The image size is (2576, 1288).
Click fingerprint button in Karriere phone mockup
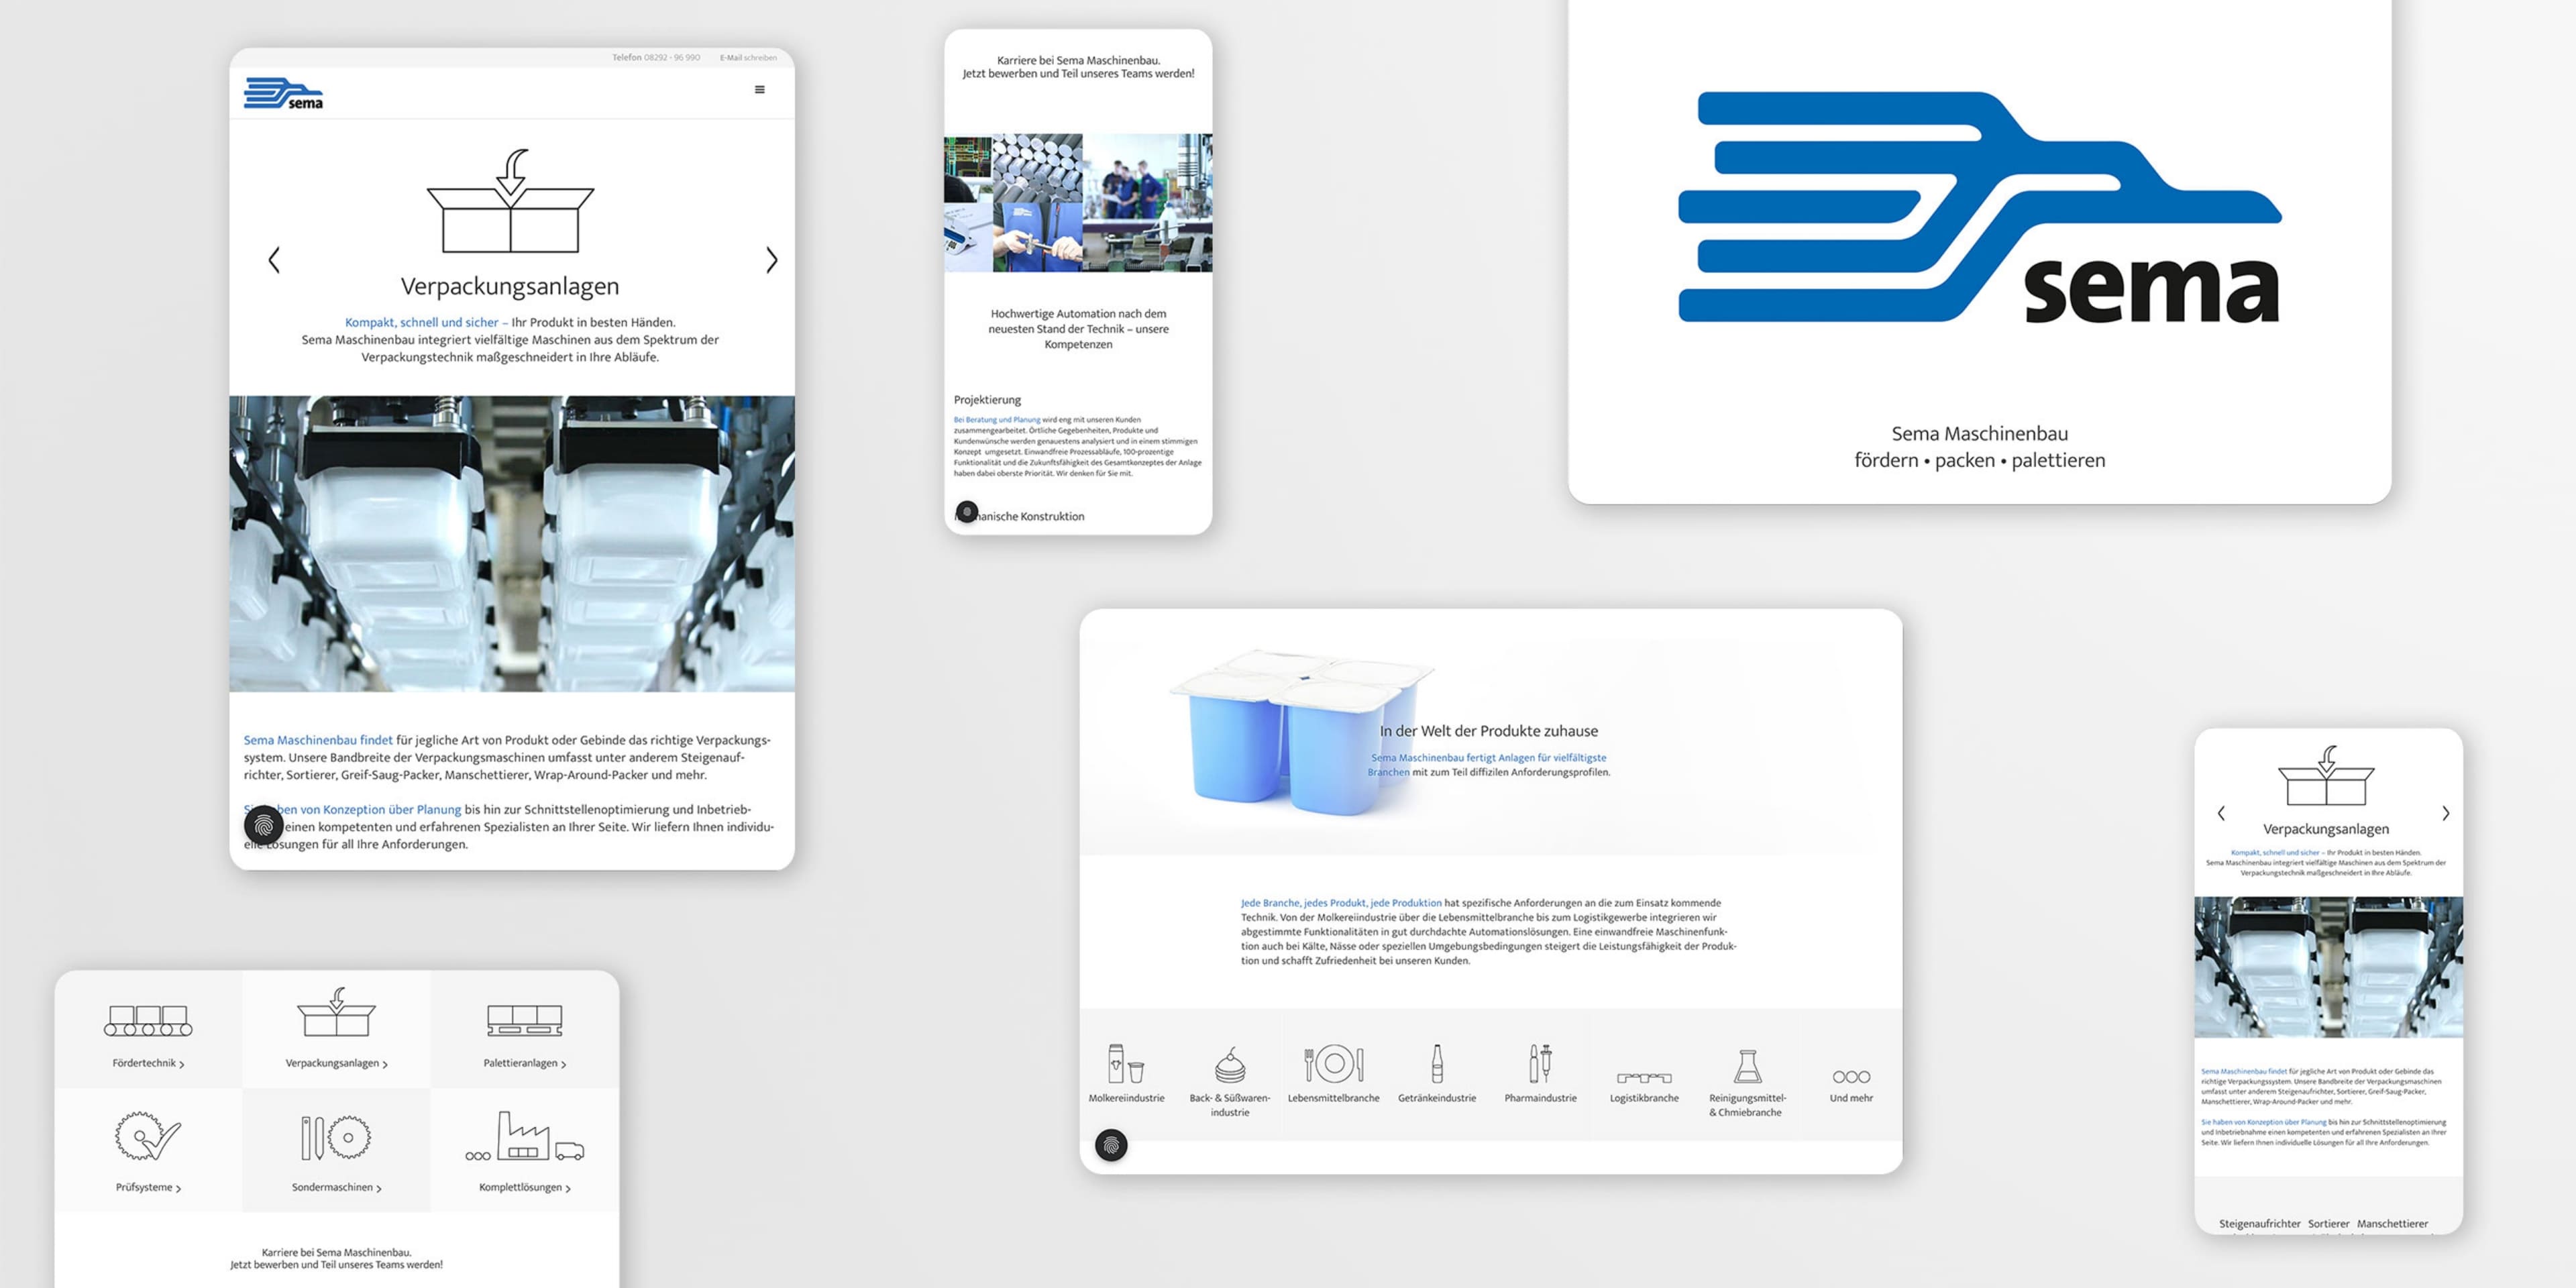[x=966, y=512]
